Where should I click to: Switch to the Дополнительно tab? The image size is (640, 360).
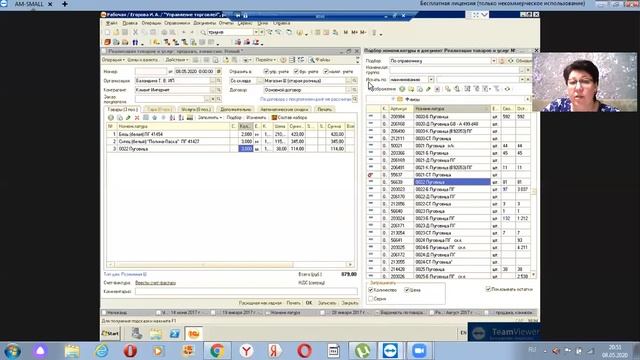[x=236, y=109]
